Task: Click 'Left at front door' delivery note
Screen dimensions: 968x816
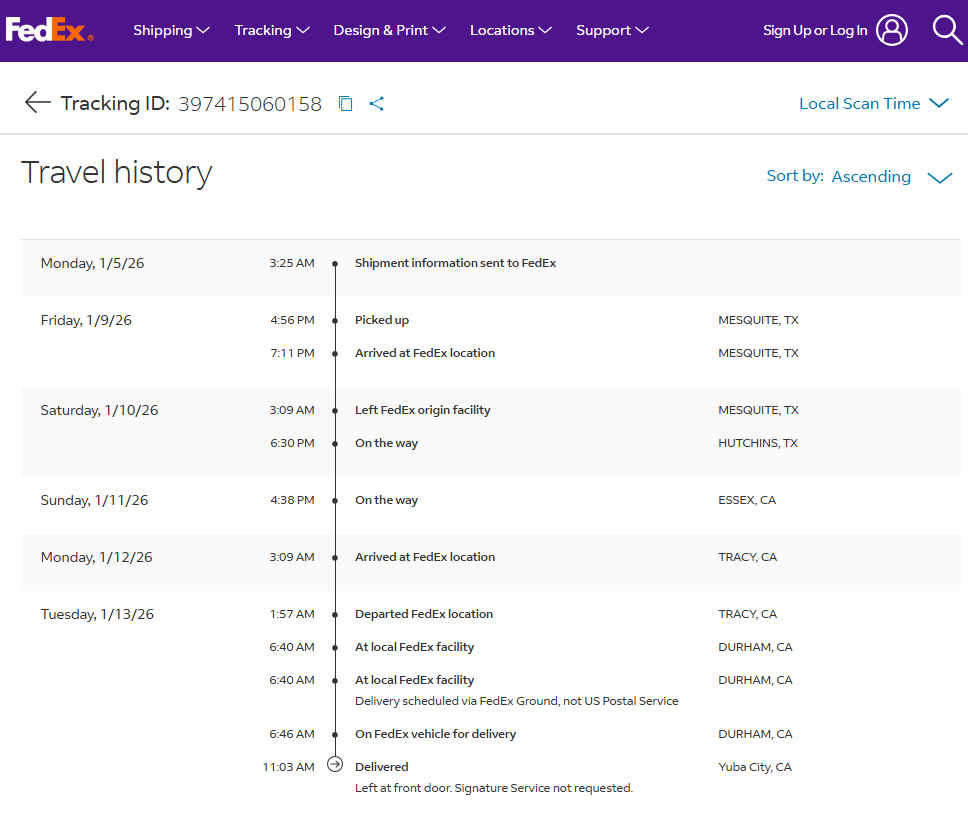Action: point(494,788)
